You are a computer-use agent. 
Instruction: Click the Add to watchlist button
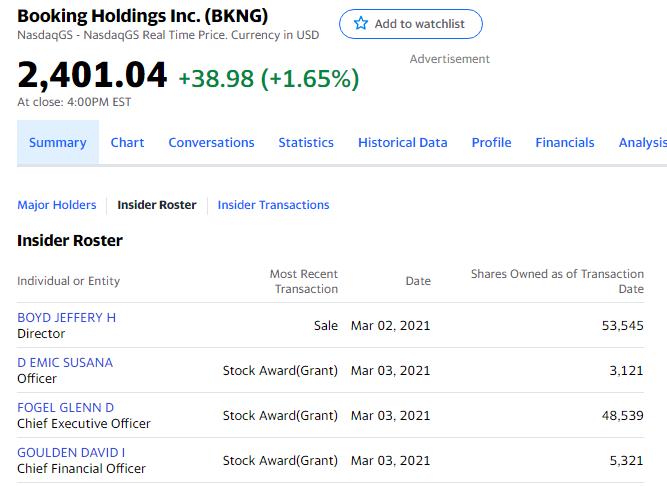click(411, 24)
